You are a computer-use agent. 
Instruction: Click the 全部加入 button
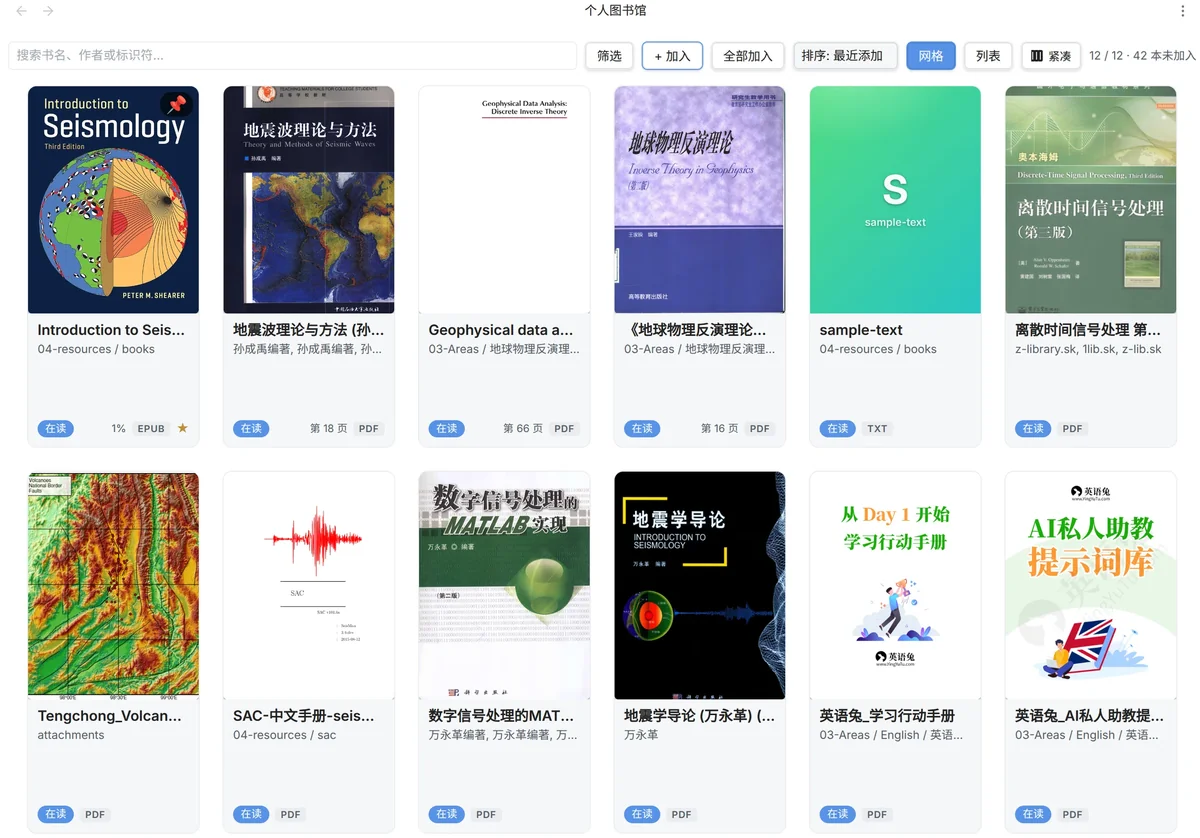point(747,56)
